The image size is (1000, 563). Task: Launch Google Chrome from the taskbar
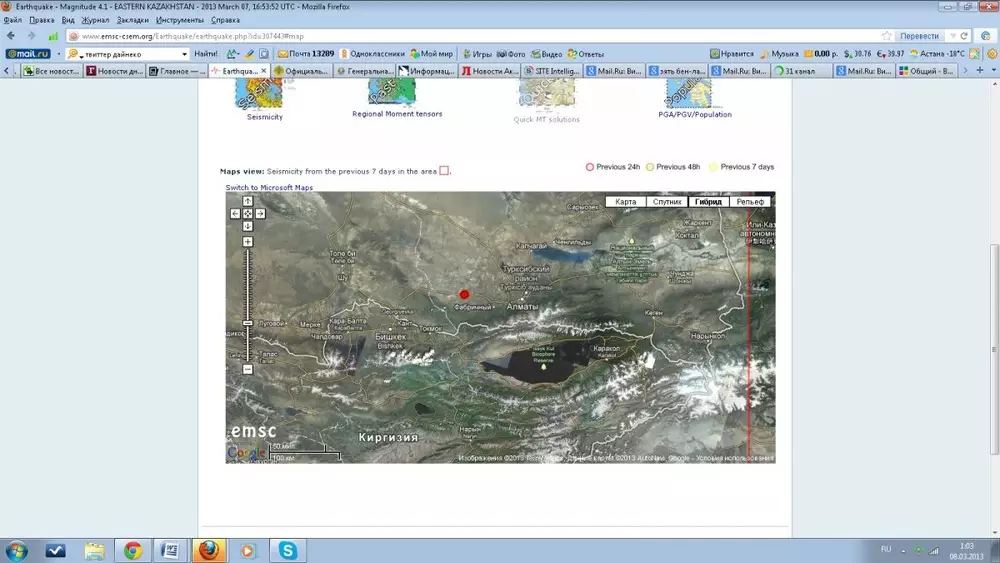point(133,550)
